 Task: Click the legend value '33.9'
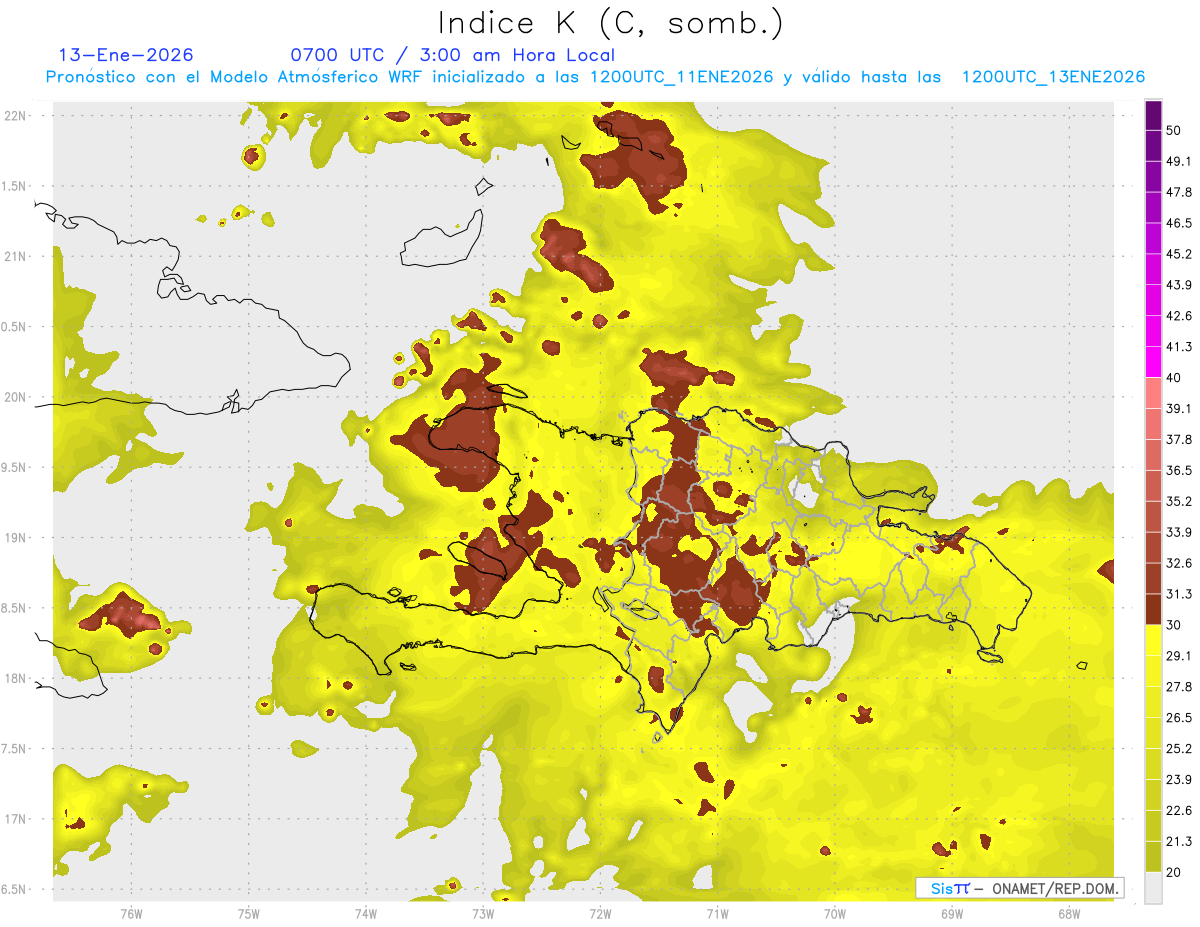1179,532
